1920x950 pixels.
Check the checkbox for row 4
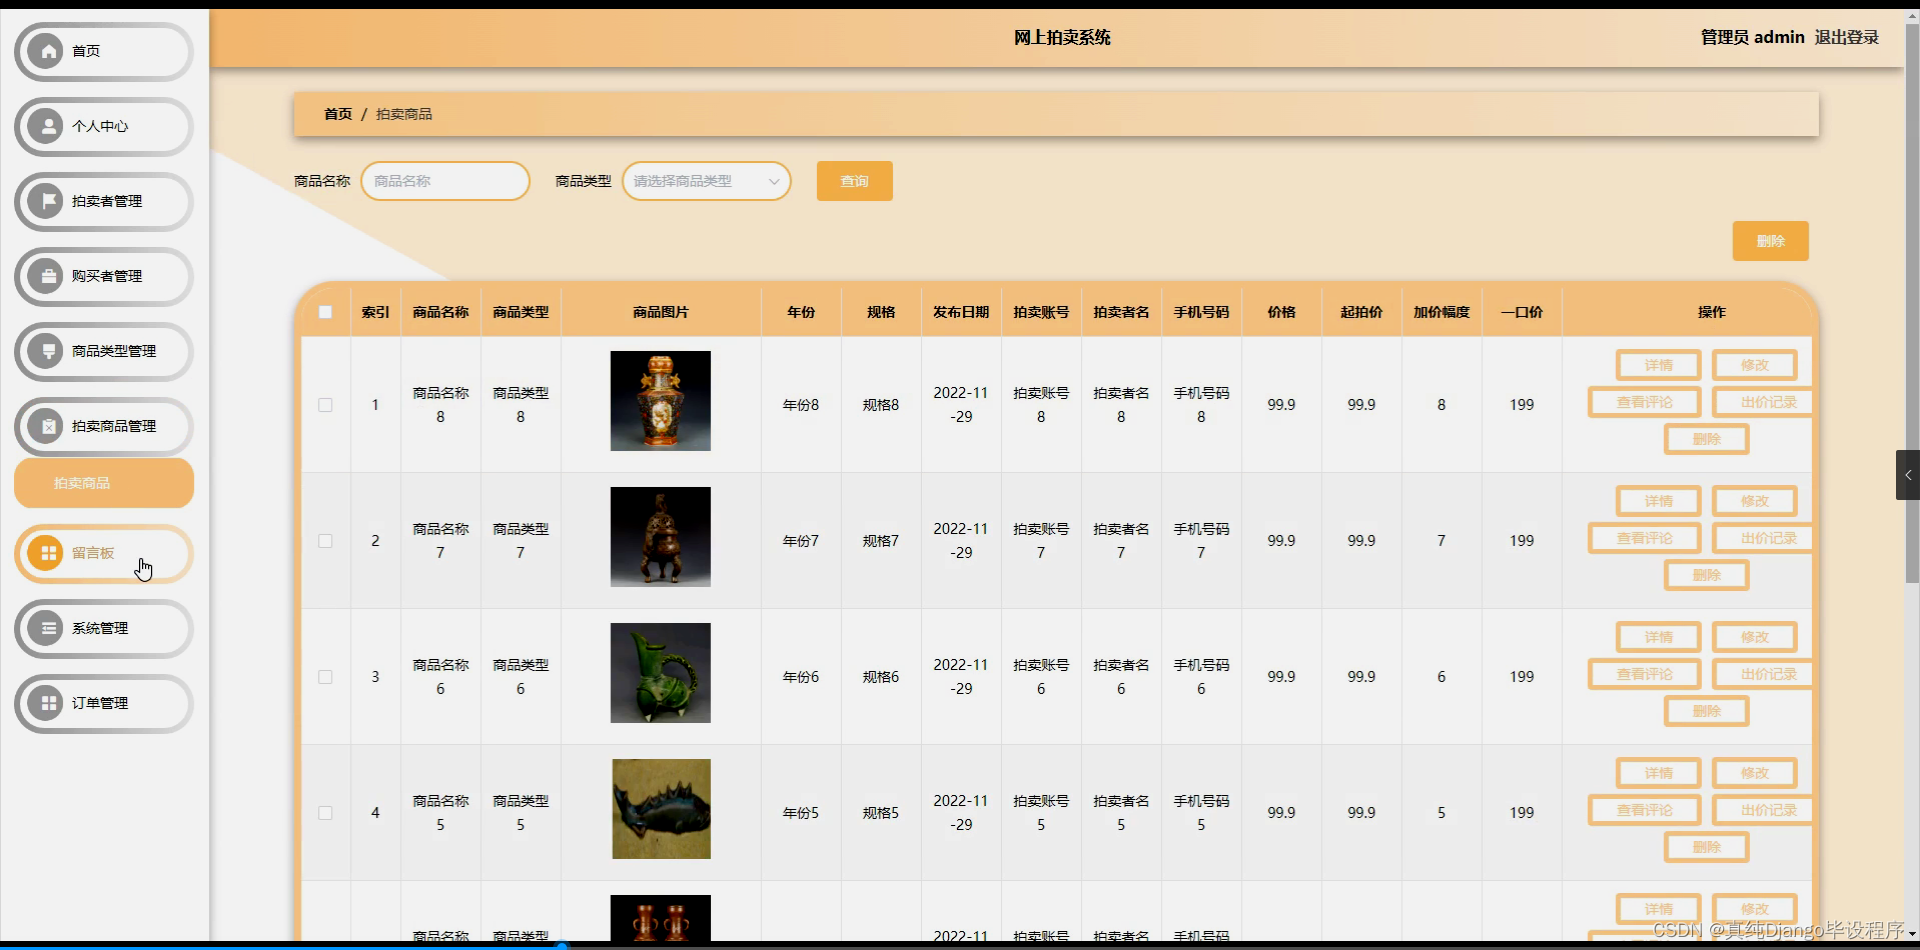click(x=325, y=813)
